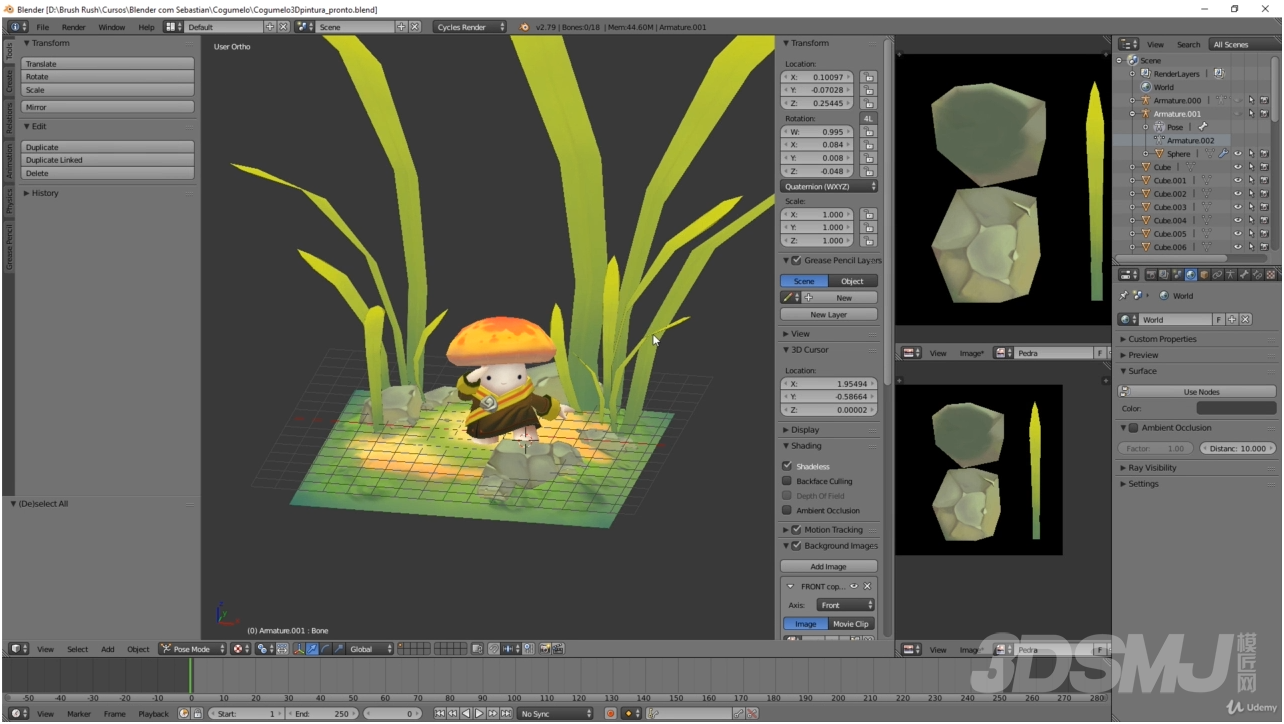Click the grease pencil draw brush icon
This screenshot has height=724, width=1284.
[x=788, y=297]
